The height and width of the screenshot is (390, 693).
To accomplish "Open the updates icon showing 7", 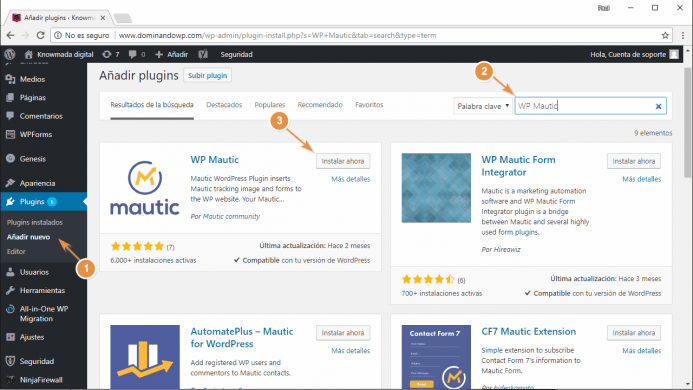I will click(x=107, y=54).
